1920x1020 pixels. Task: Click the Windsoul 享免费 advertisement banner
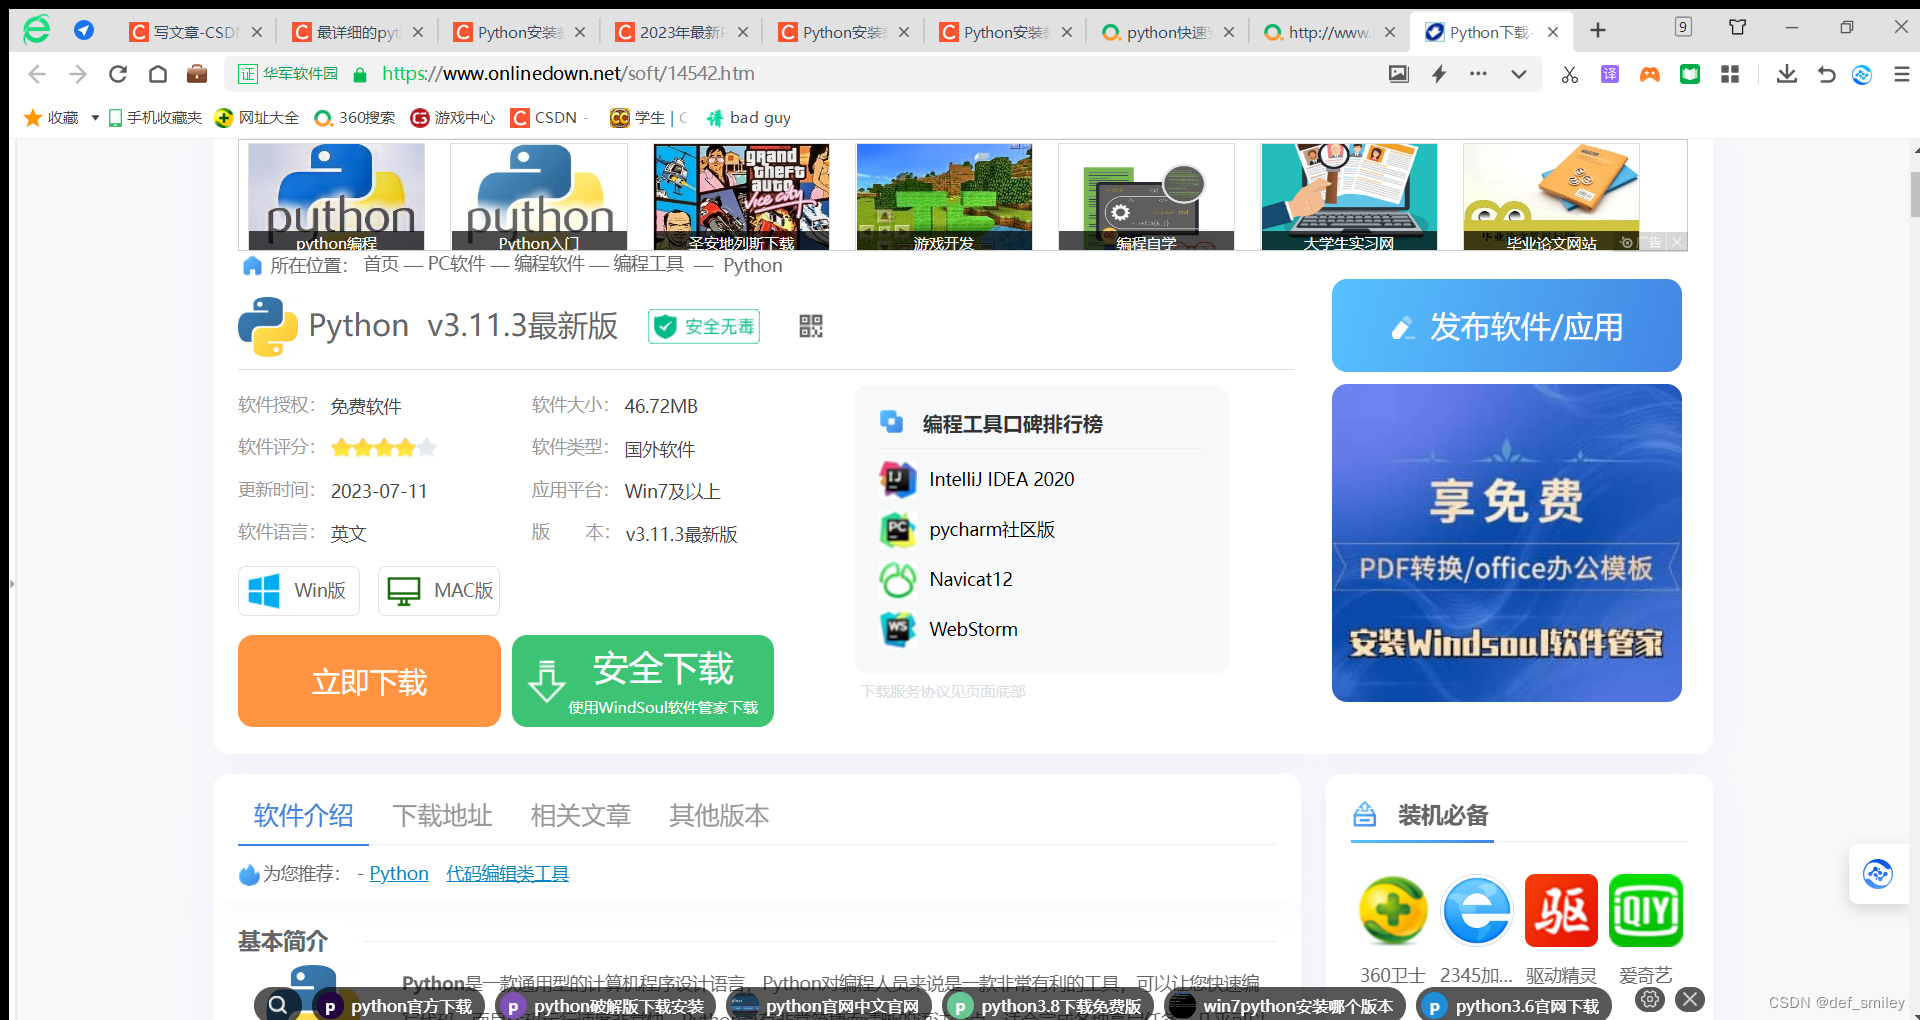click(x=1507, y=543)
